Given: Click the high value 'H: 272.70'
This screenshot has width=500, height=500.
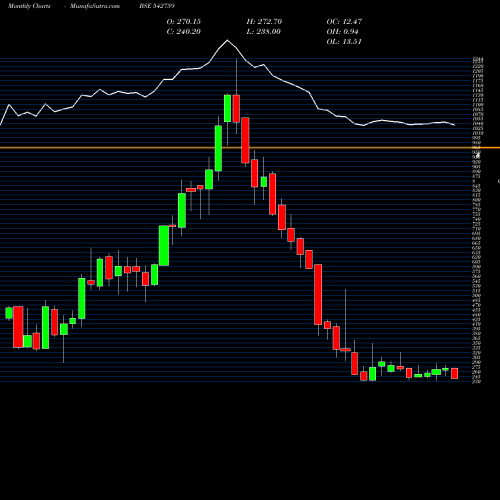Looking at the screenshot, I should coord(264,22).
